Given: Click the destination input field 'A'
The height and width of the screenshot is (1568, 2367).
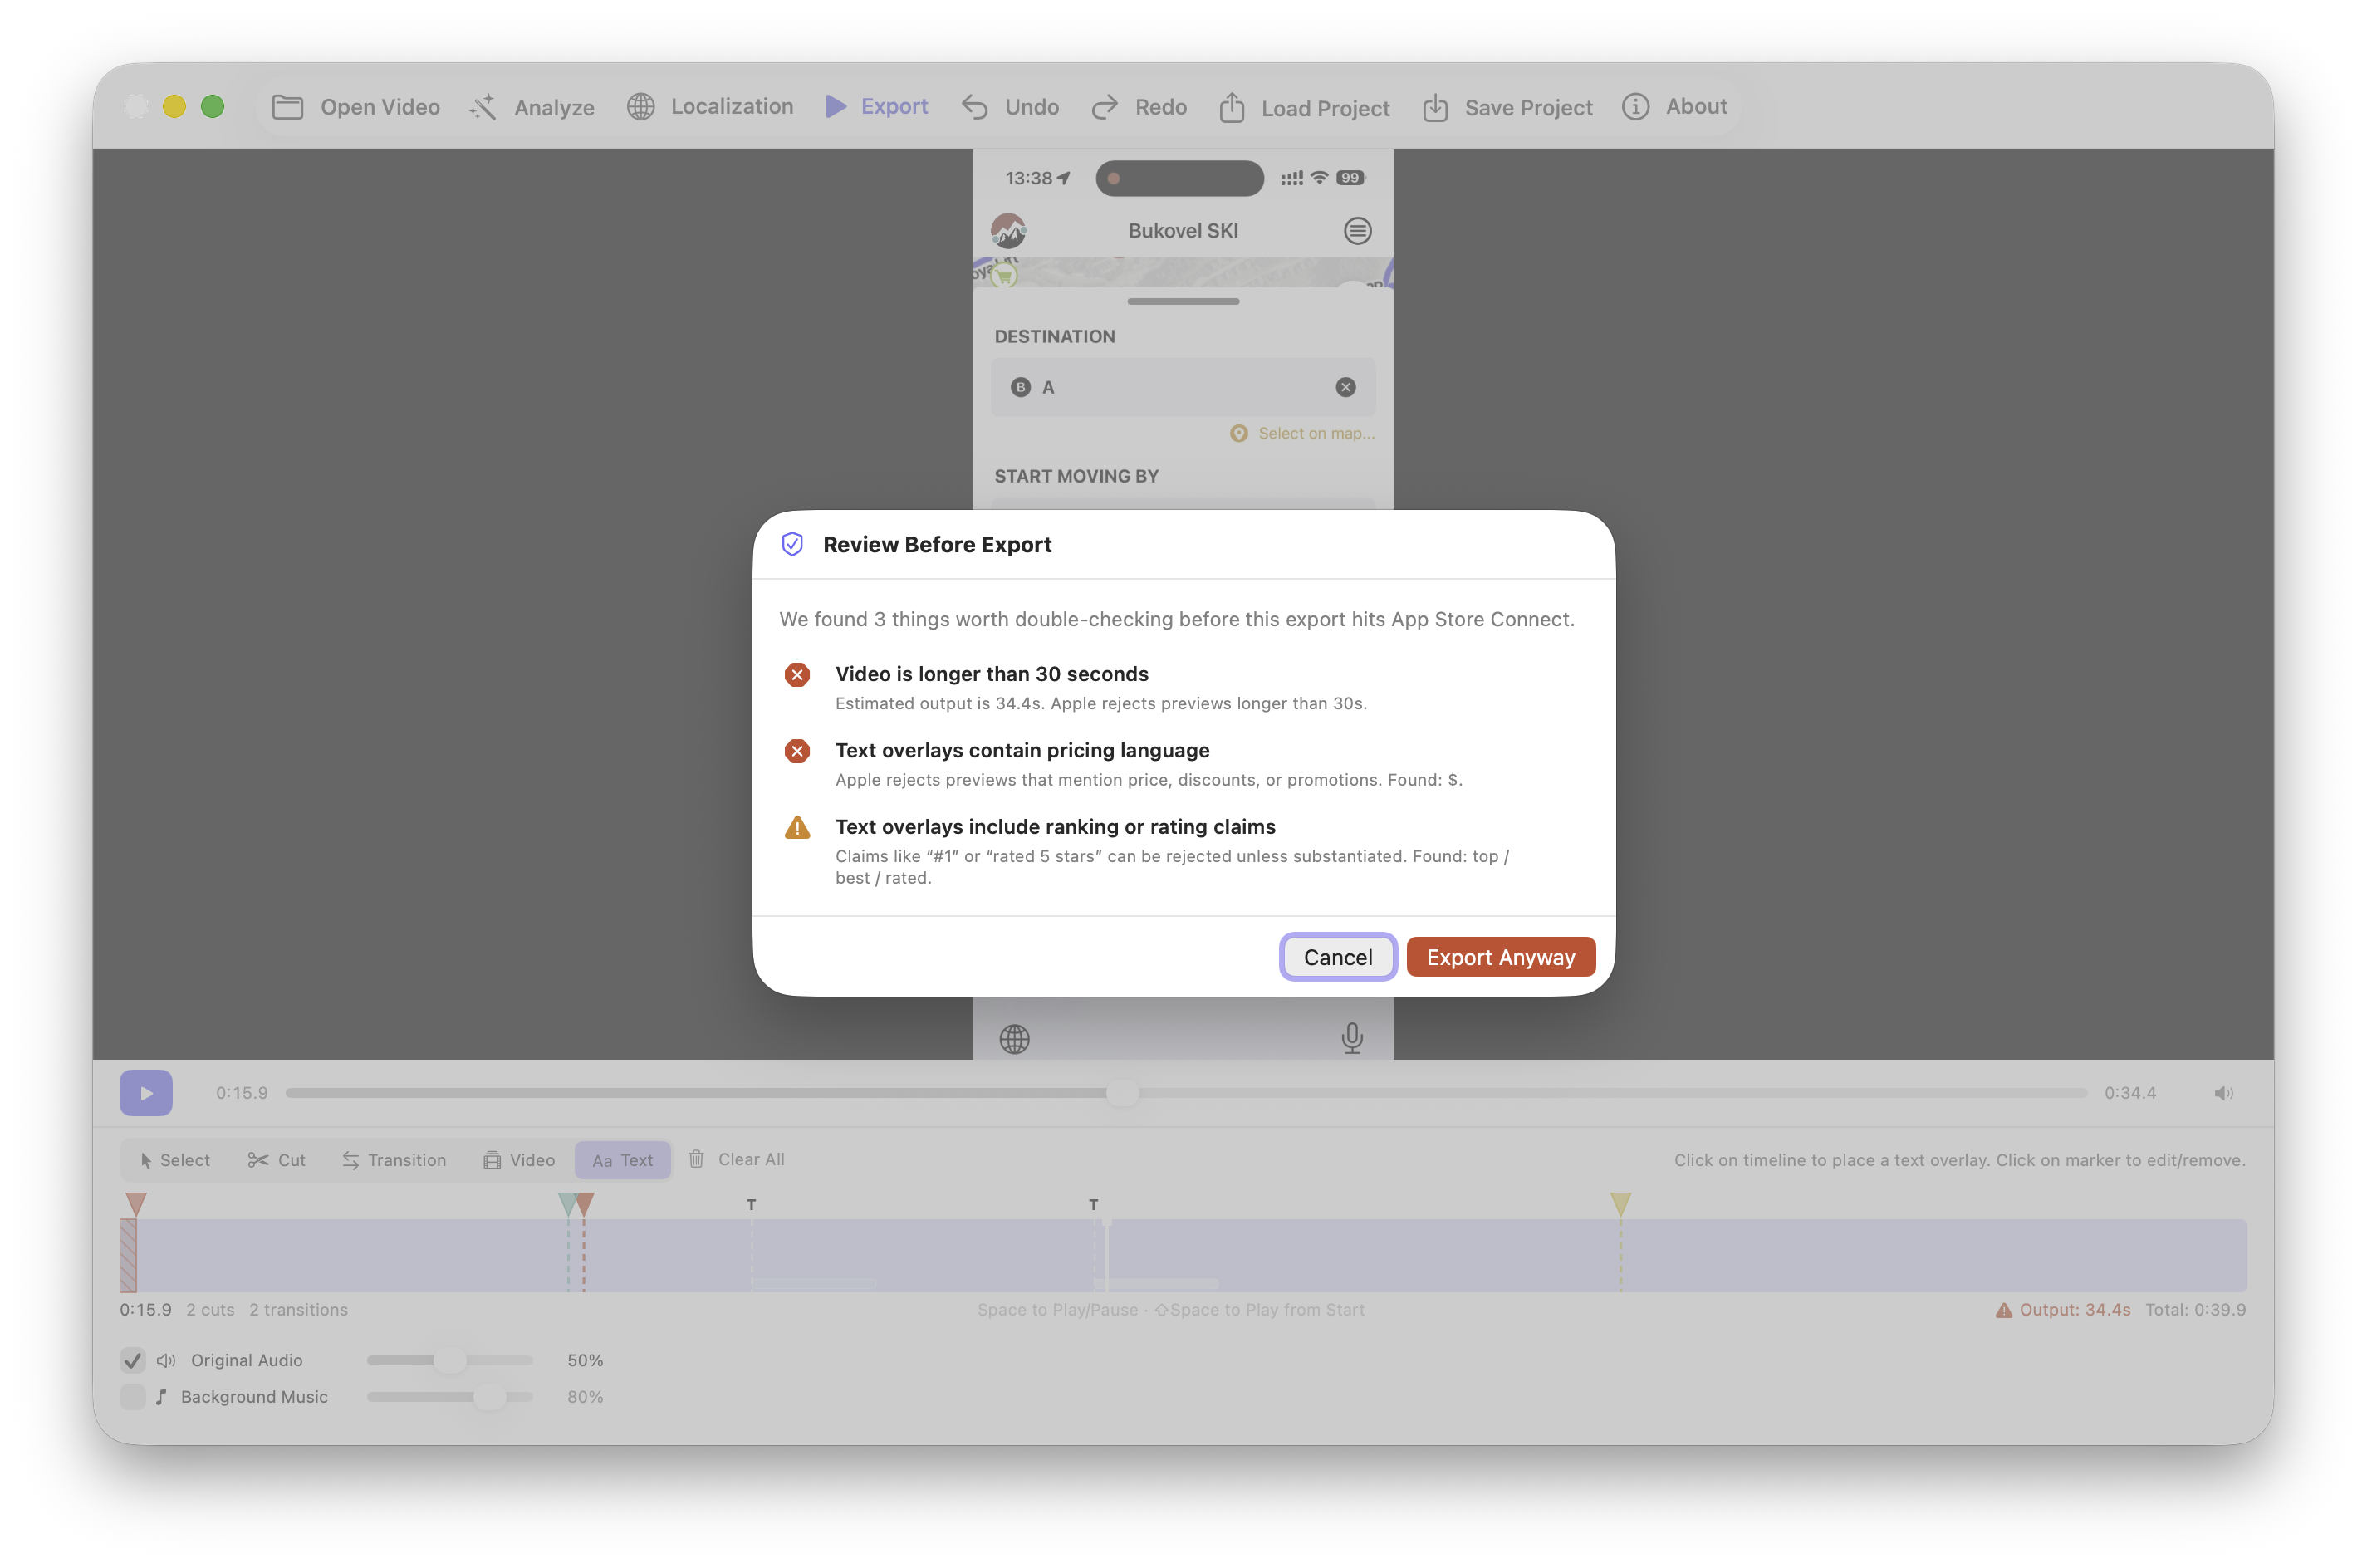Looking at the screenshot, I should pyautogui.click(x=1182, y=387).
